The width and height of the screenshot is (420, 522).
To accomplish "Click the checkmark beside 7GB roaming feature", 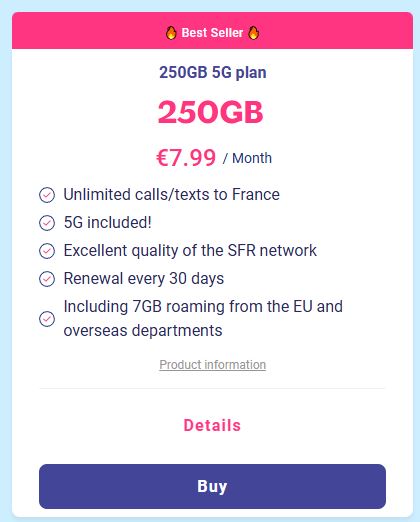I will (x=47, y=319).
